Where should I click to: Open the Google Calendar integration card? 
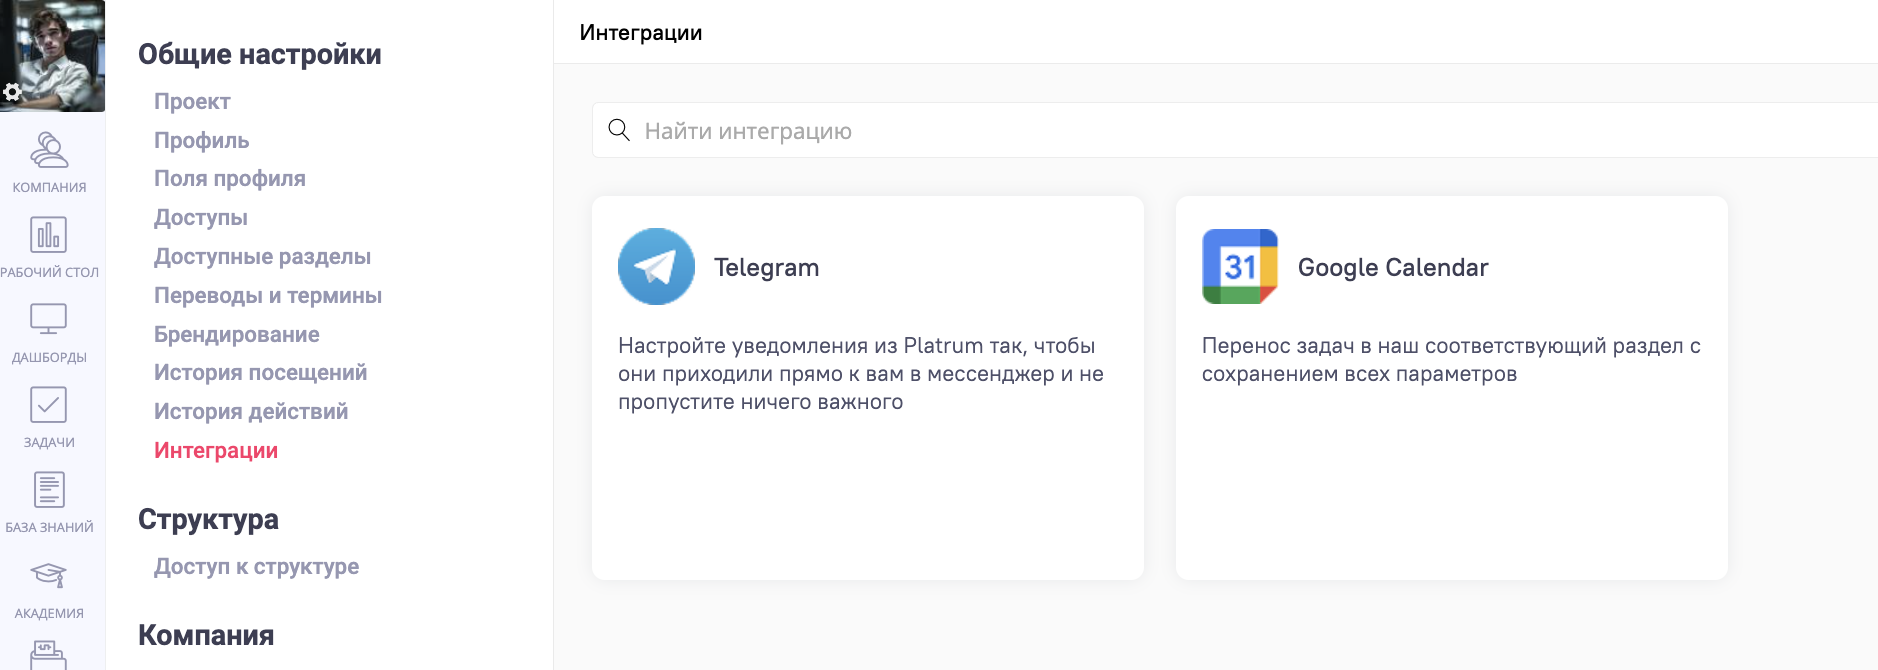click(x=1452, y=388)
